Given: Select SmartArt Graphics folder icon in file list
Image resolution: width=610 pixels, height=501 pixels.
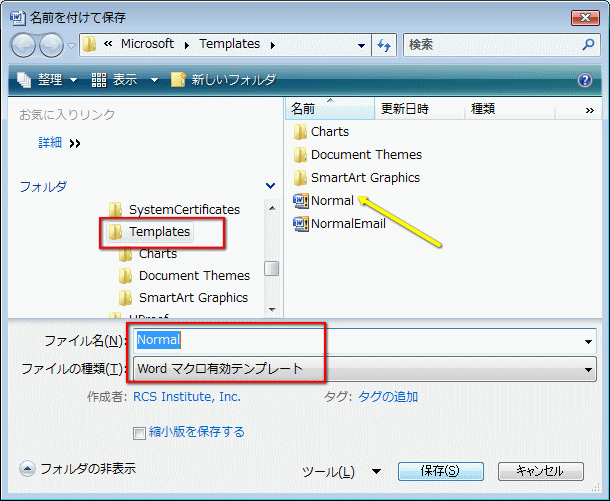Looking at the screenshot, I should pos(300,178).
